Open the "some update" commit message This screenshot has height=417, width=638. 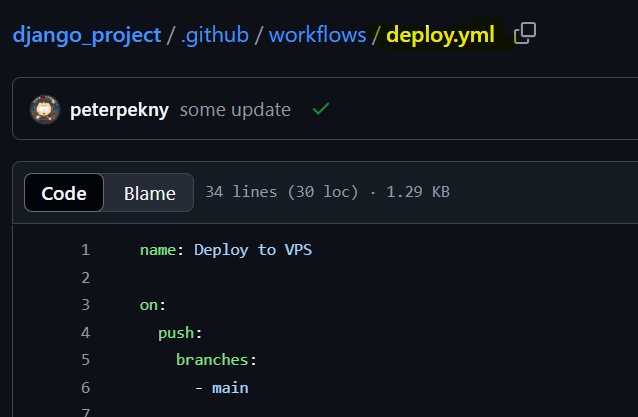[235, 109]
